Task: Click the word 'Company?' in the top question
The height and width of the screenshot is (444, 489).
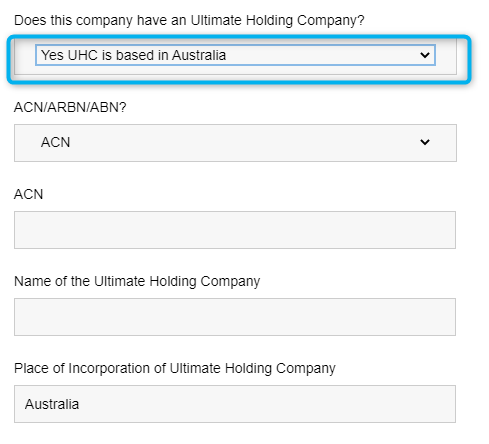Action: click(331, 21)
